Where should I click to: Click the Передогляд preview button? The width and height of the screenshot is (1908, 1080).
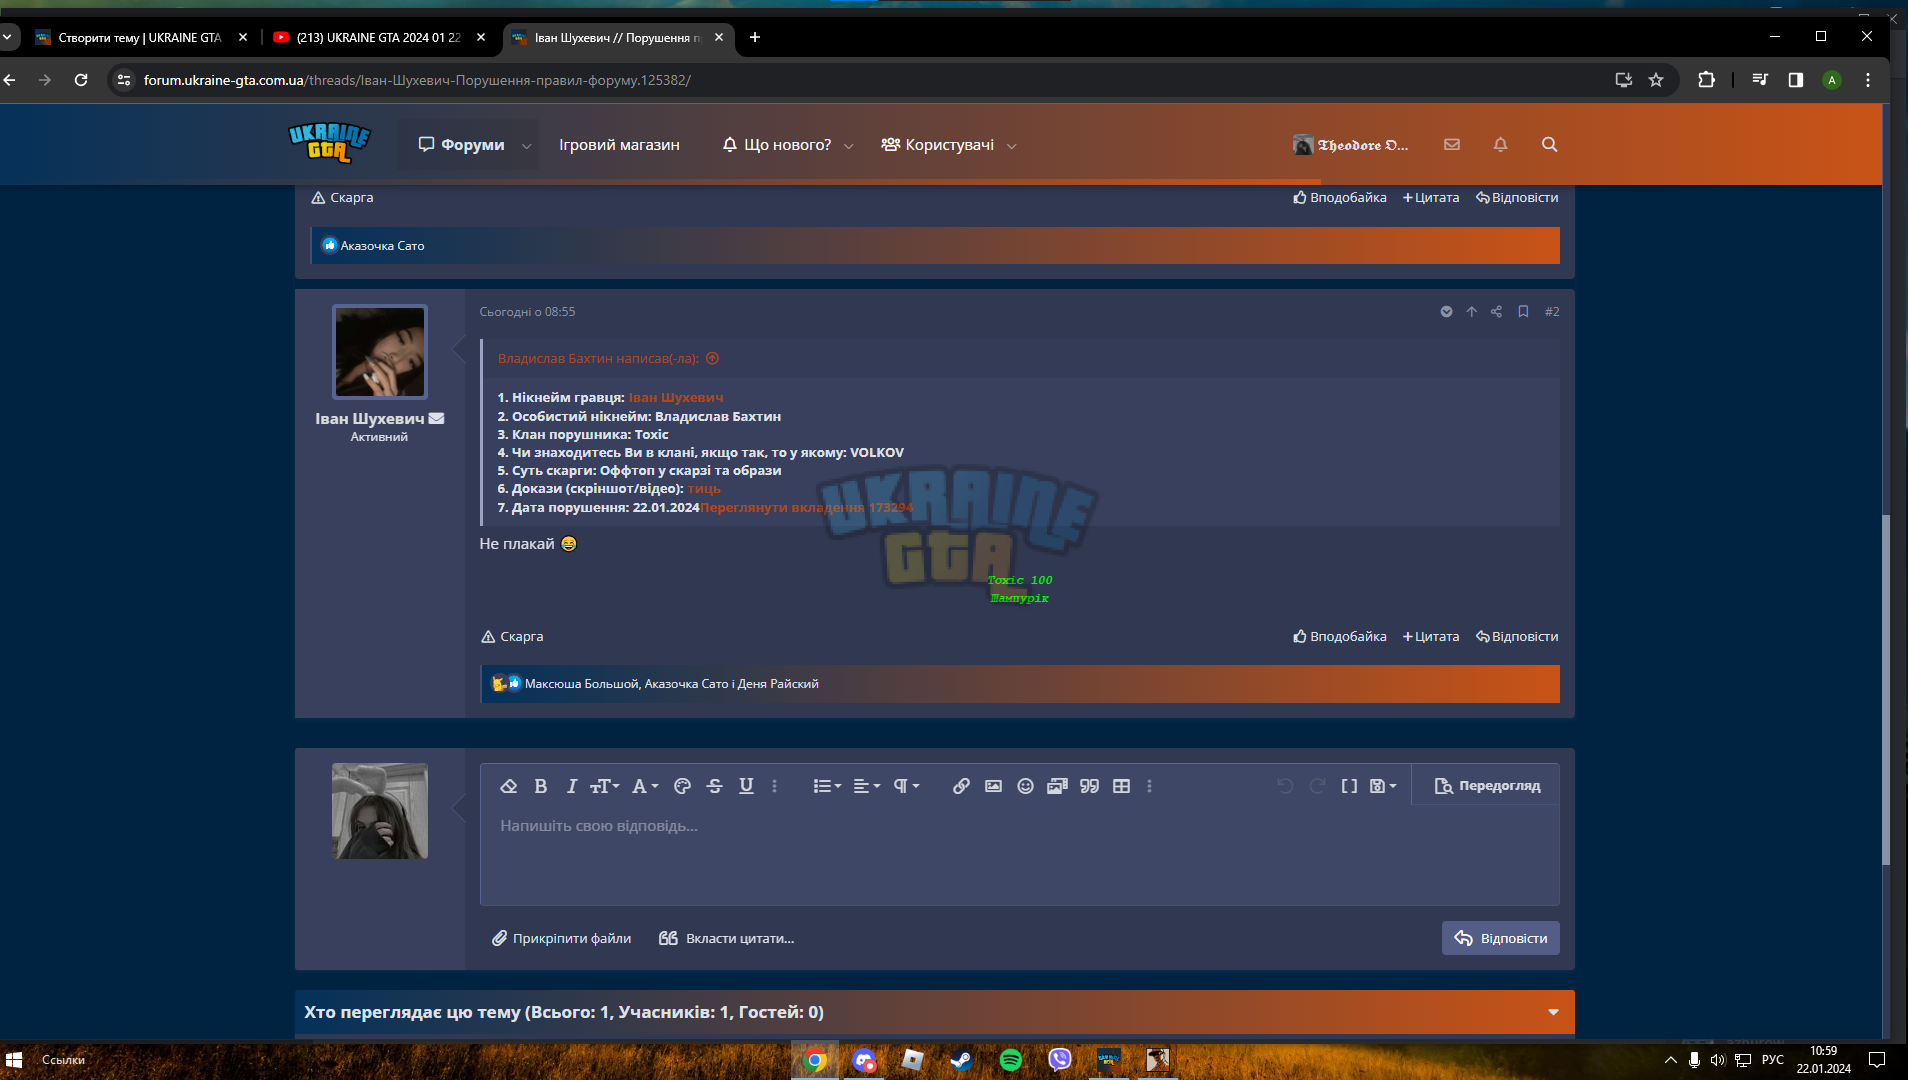click(1487, 786)
